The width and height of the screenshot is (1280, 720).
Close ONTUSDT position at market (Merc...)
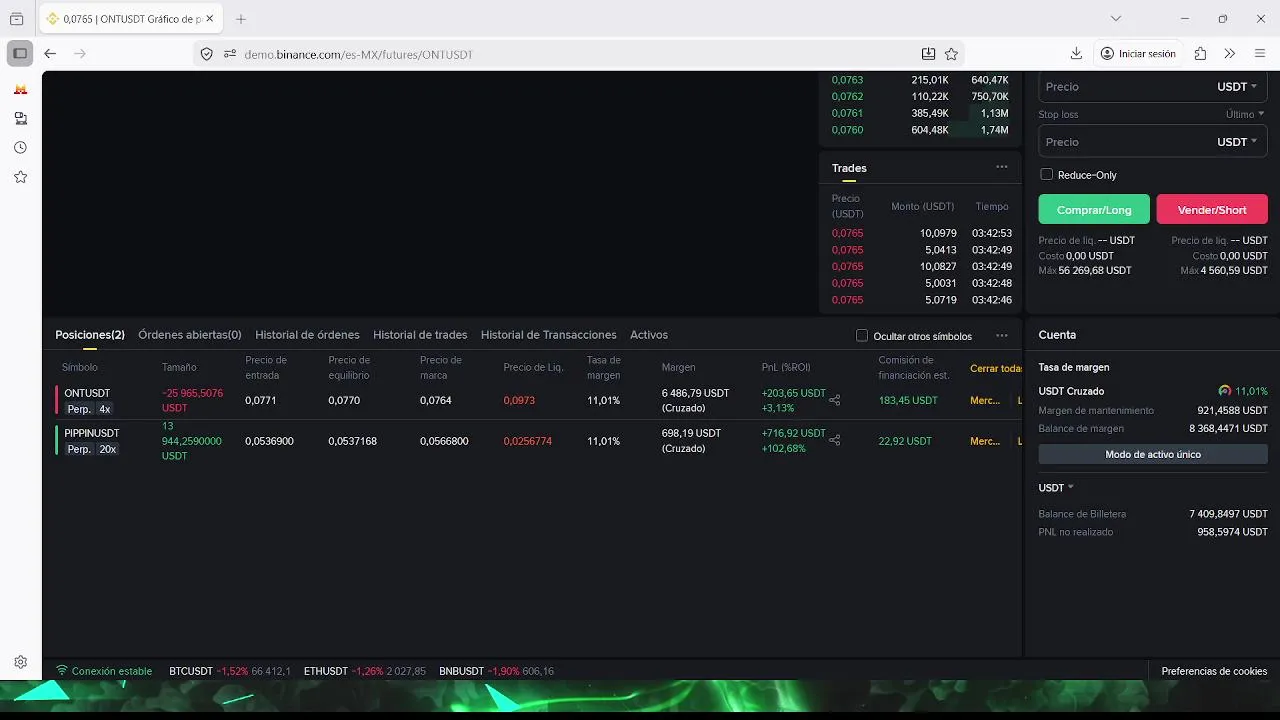(x=985, y=400)
